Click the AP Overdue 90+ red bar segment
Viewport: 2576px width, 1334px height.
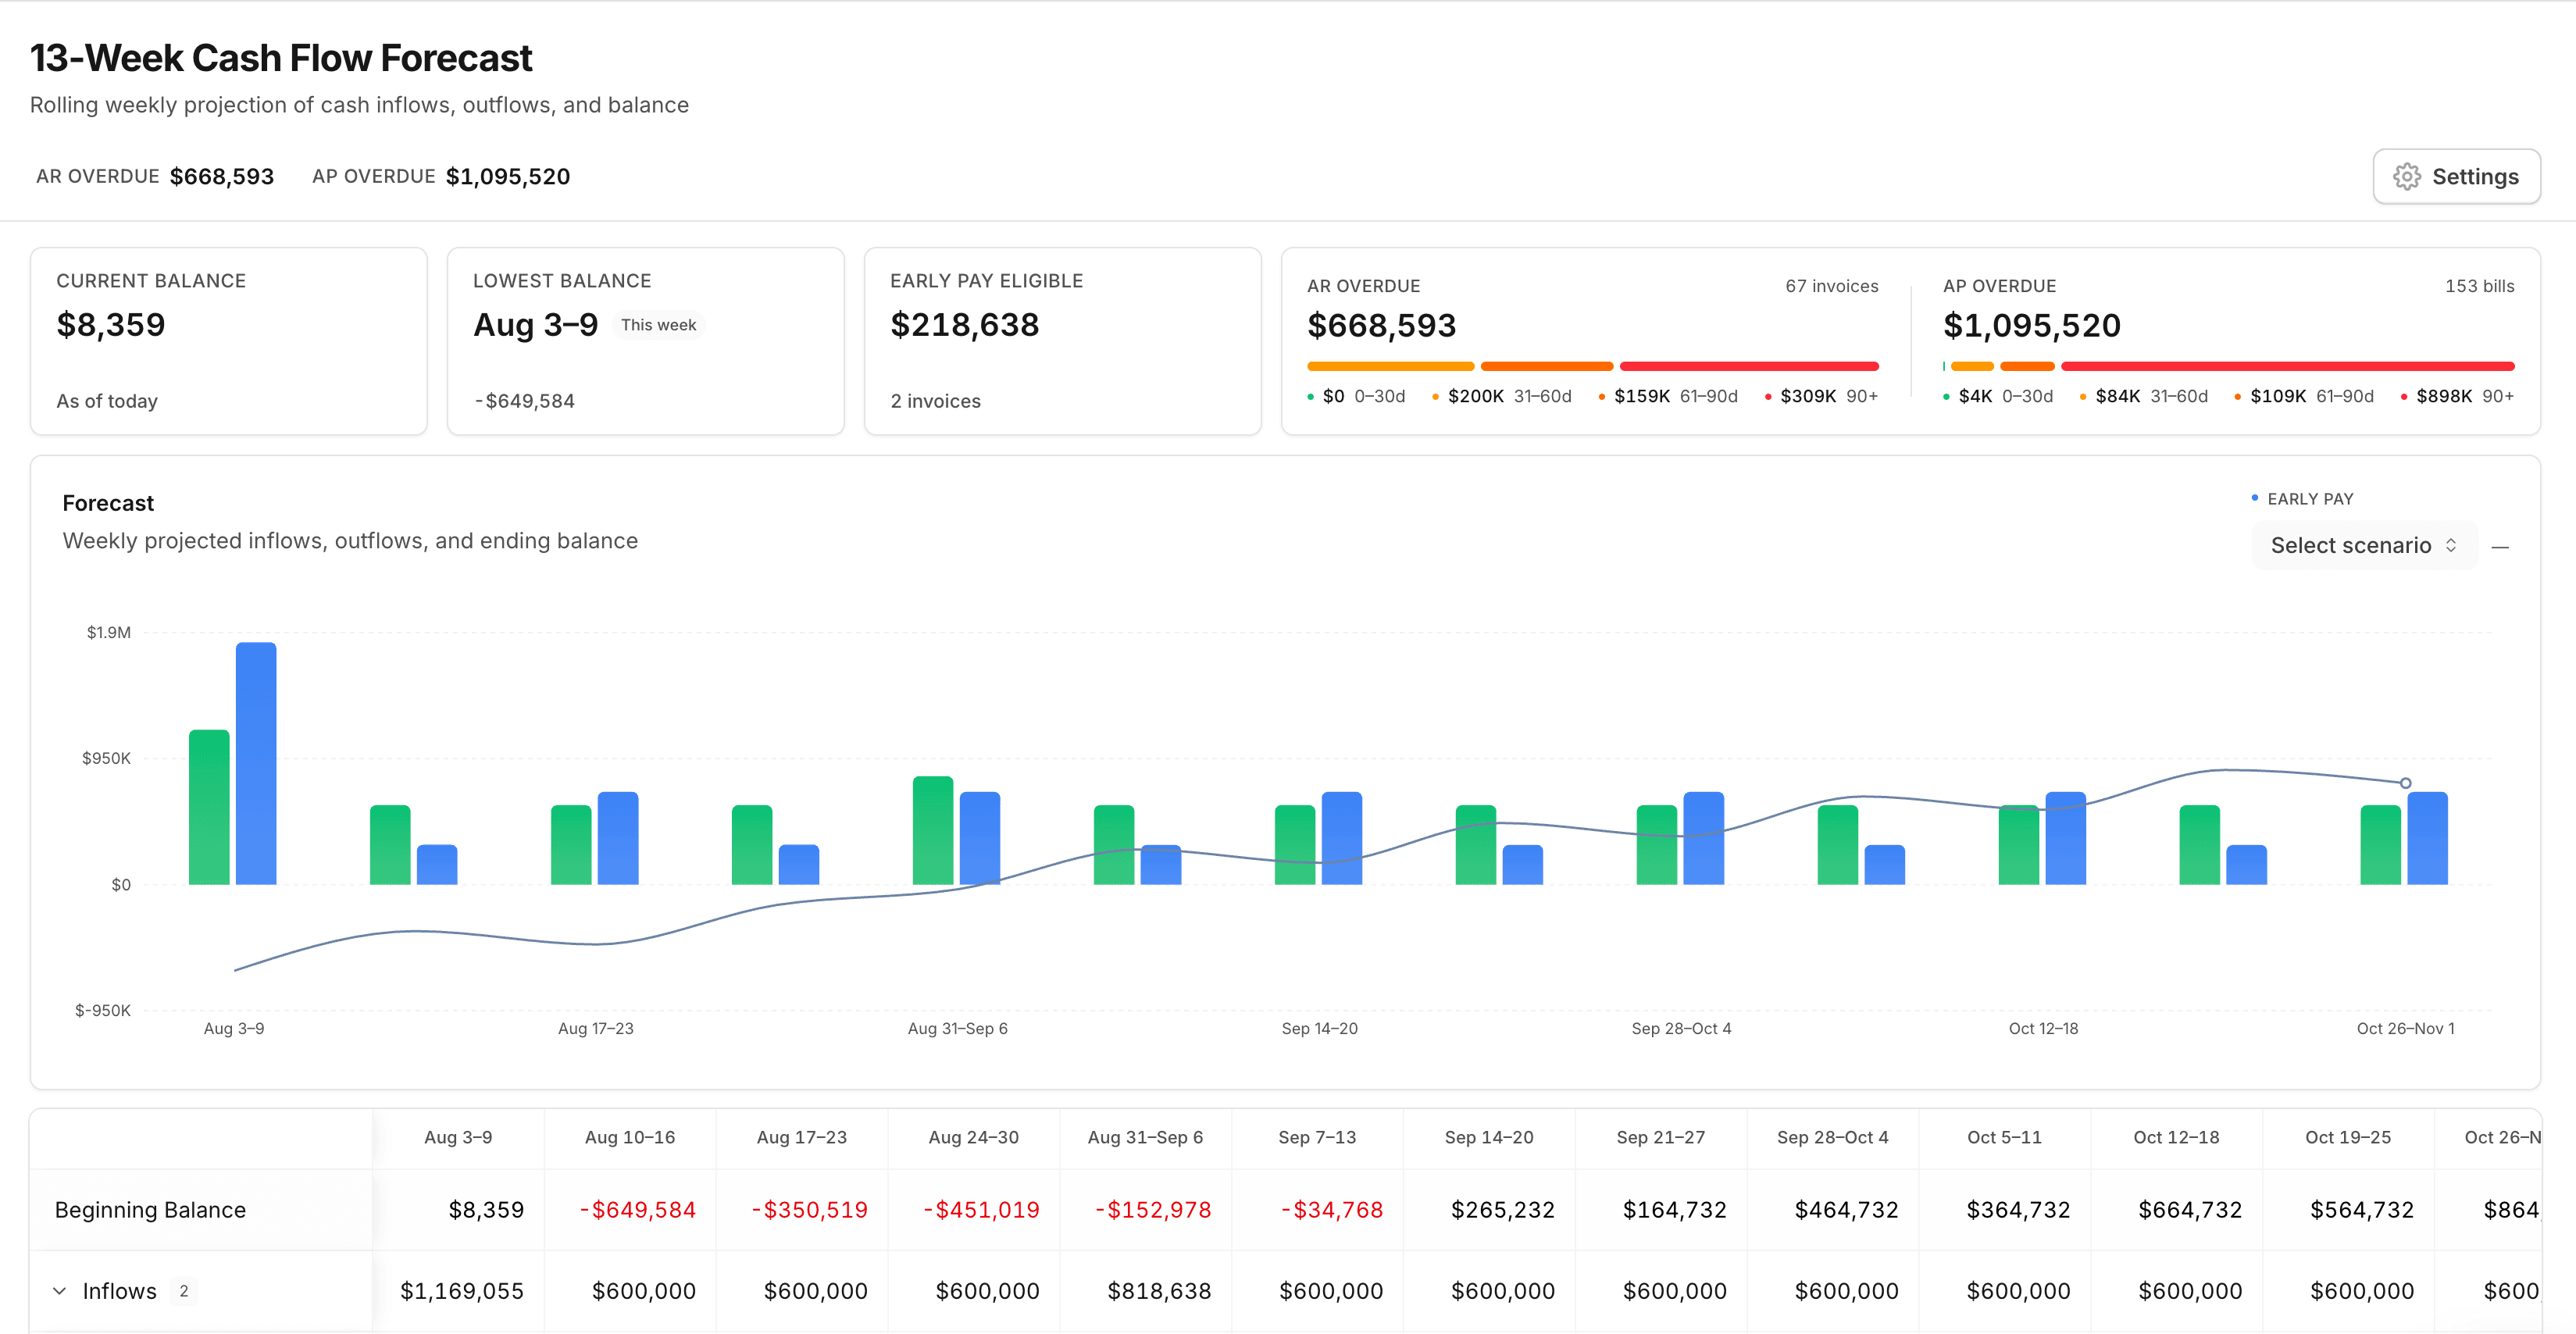2287,366
